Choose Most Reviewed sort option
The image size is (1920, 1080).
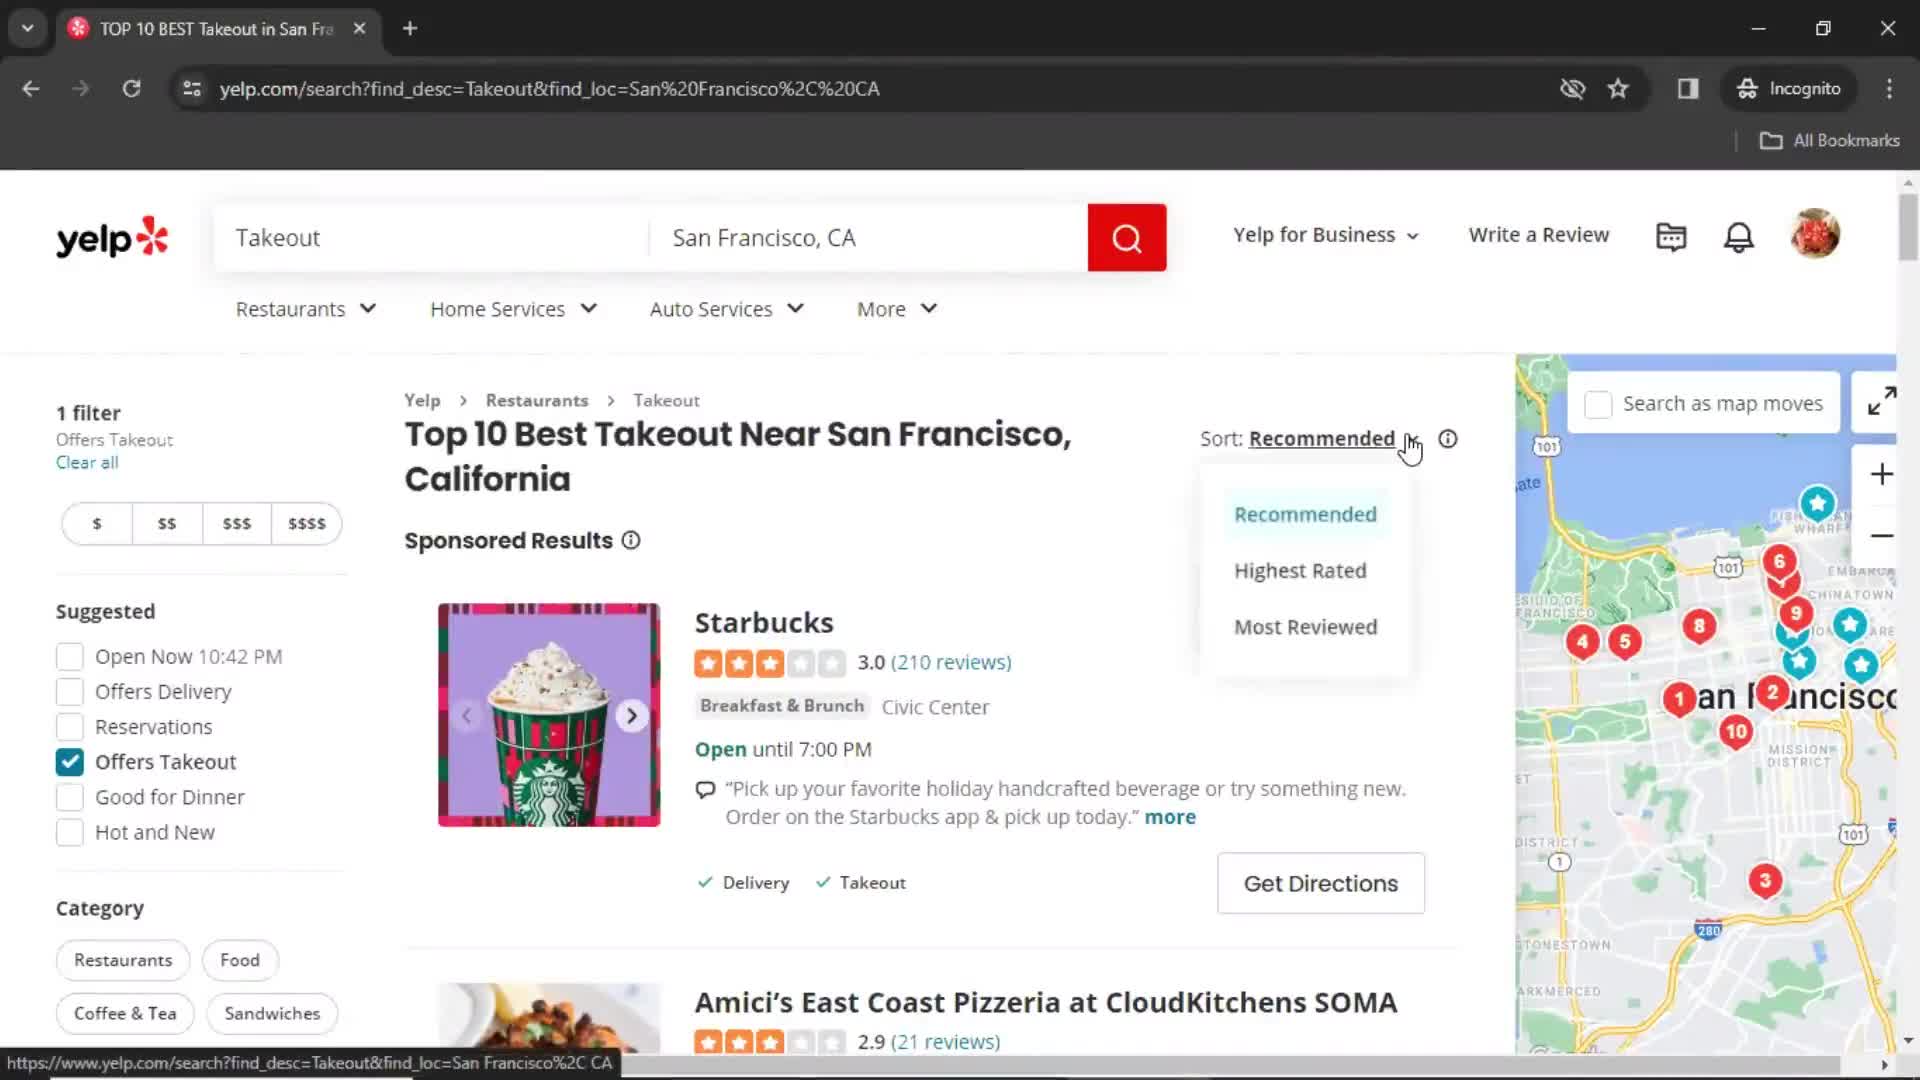[x=1305, y=627]
